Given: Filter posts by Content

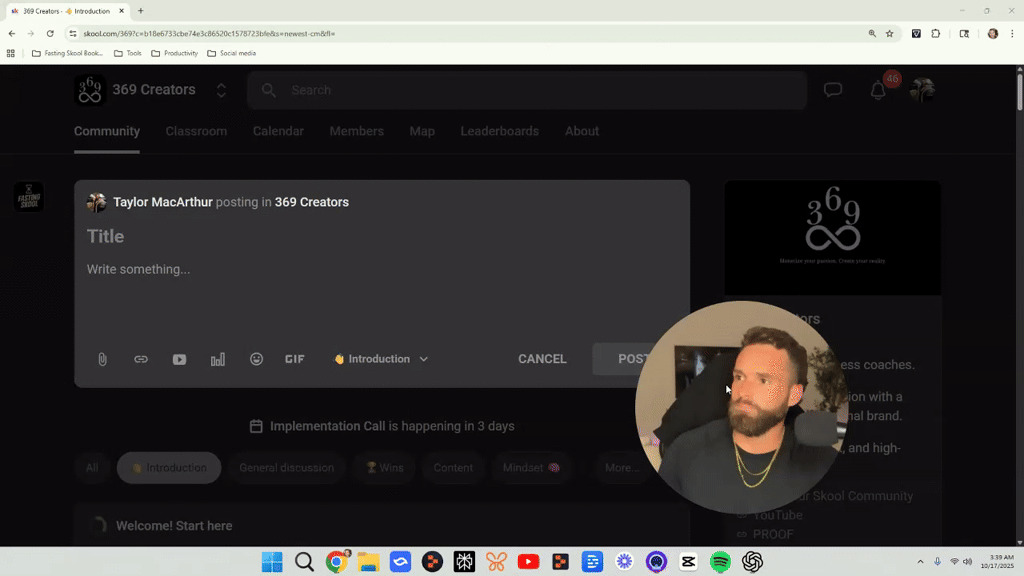Looking at the screenshot, I should point(453,468).
